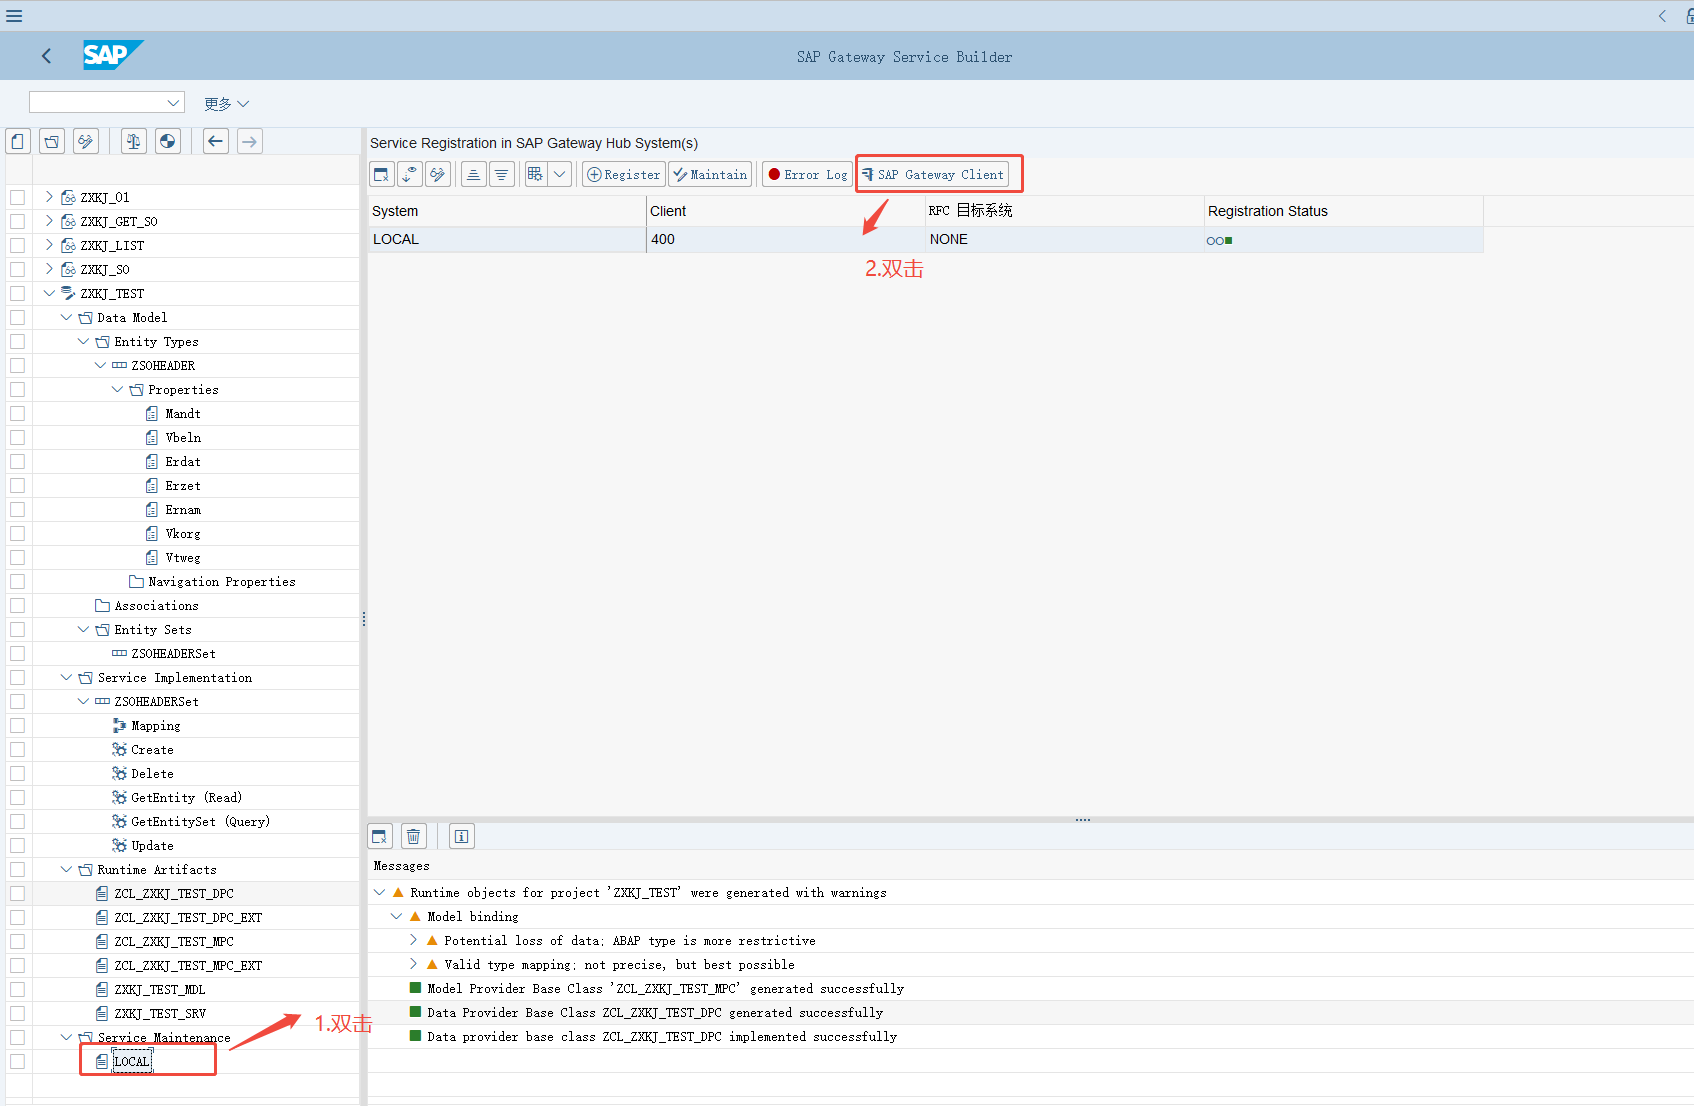Select the Create operation node

(x=152, y=750)
